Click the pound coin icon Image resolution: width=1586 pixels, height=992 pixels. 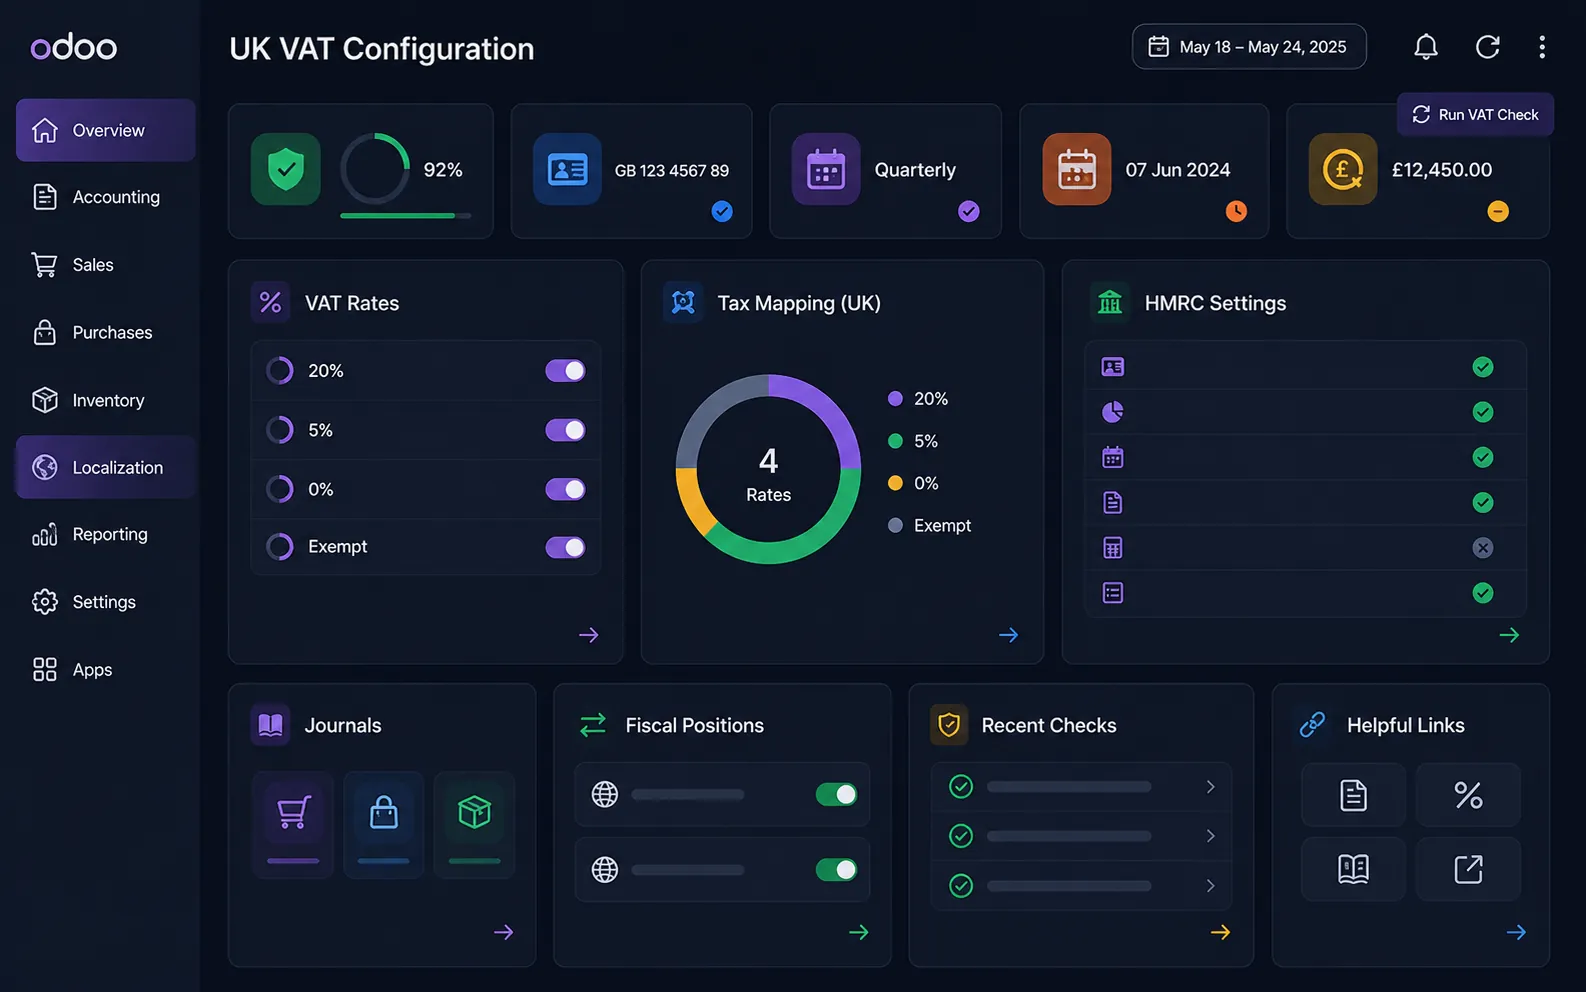point(1343,169)
